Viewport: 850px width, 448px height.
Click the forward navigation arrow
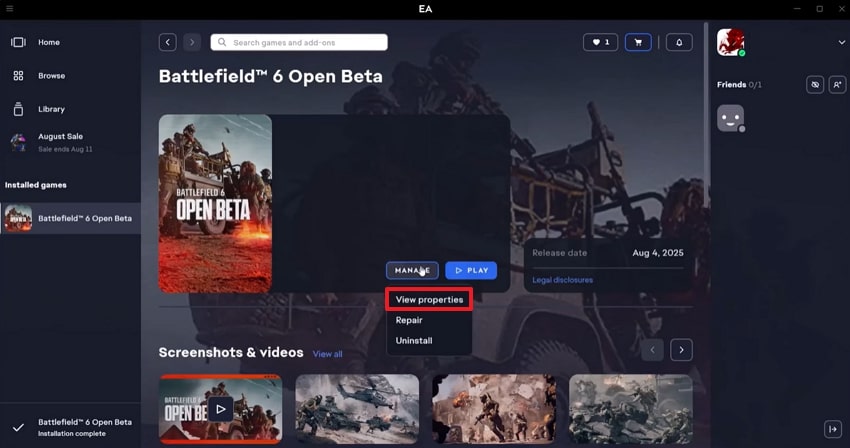(192, 42)
